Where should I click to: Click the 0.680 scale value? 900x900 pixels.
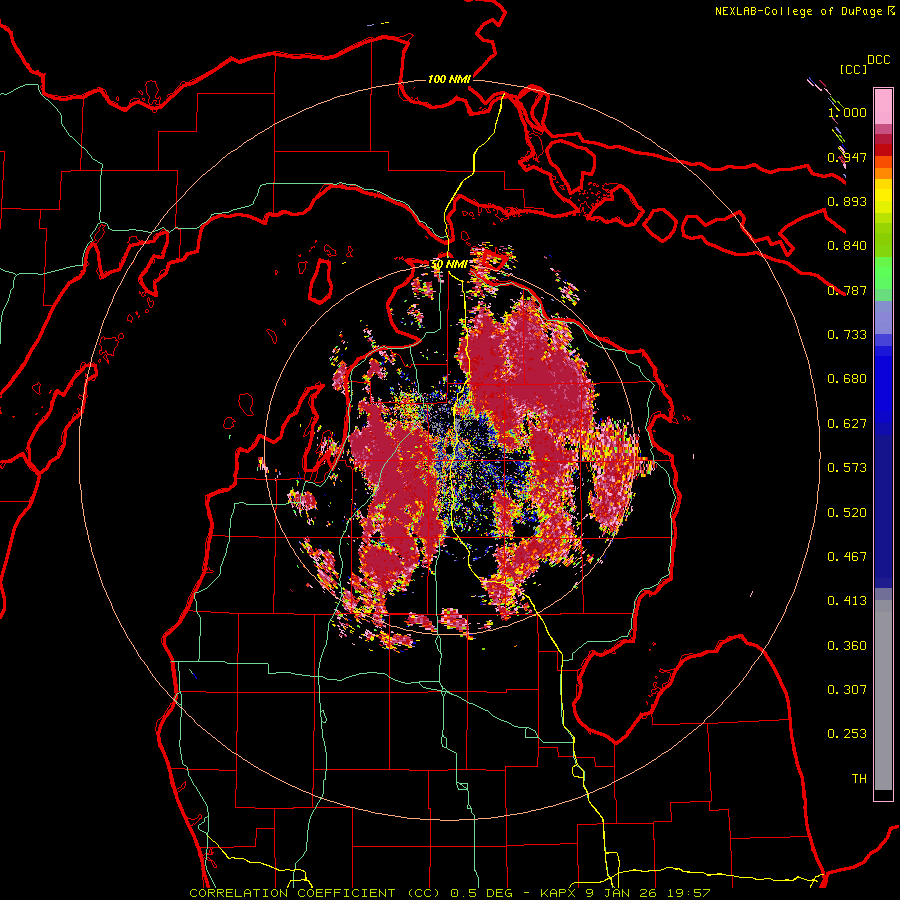(847, 379)
